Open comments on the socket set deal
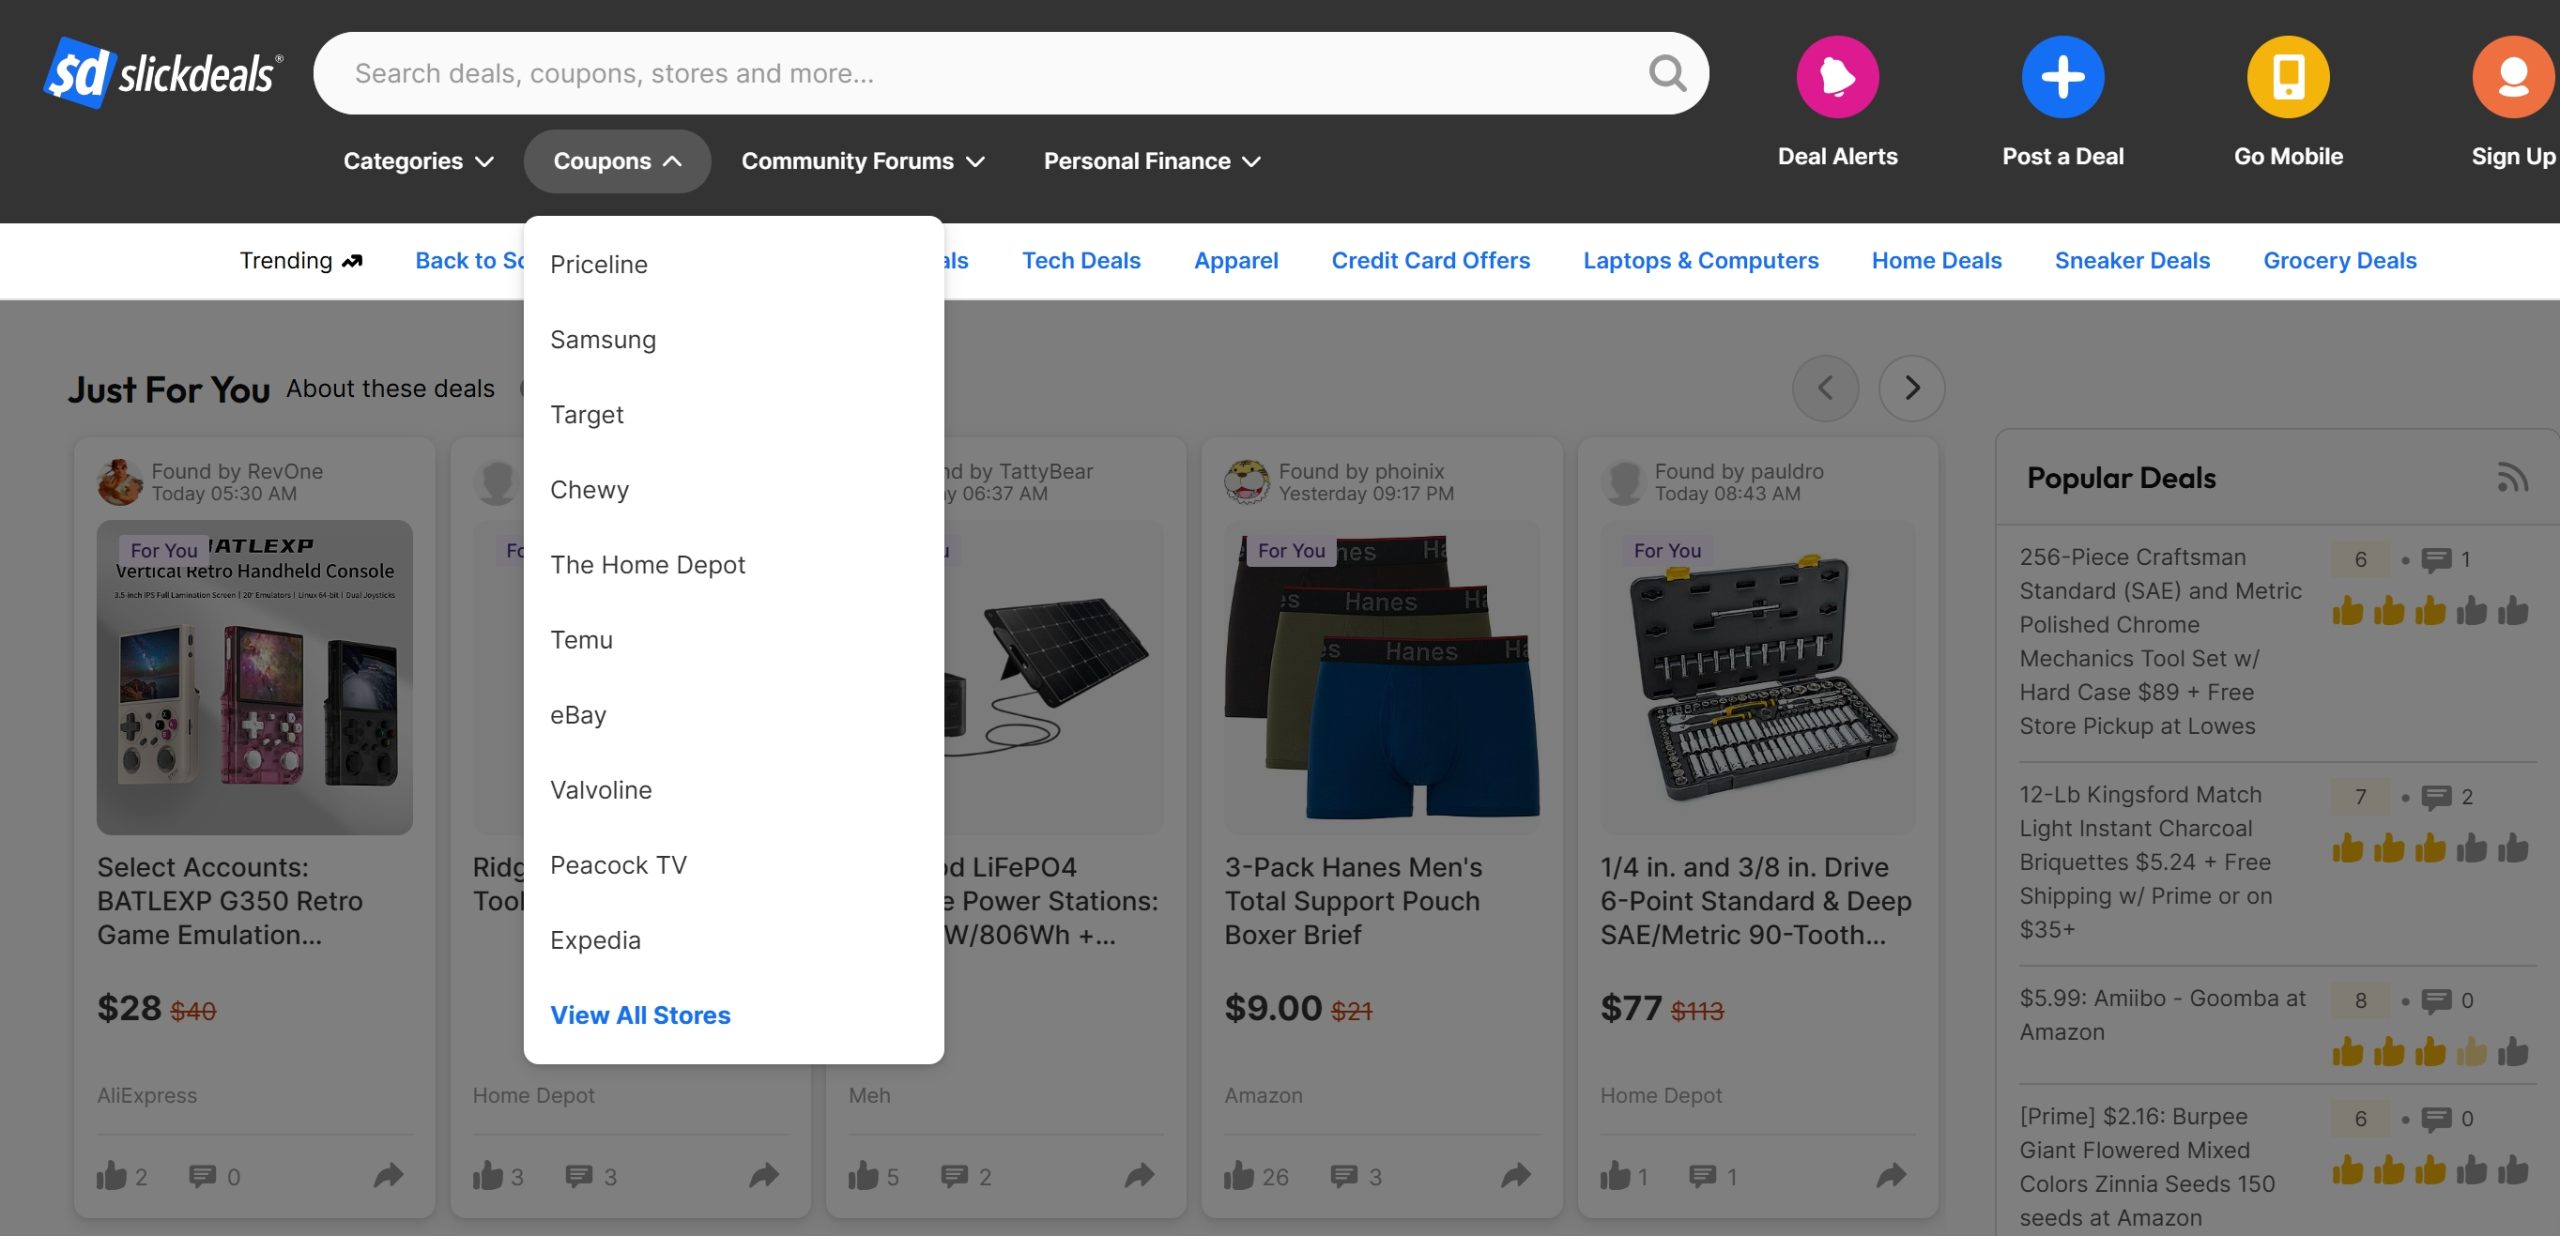The image size is (2560, 1236). coord(1703,1176)
